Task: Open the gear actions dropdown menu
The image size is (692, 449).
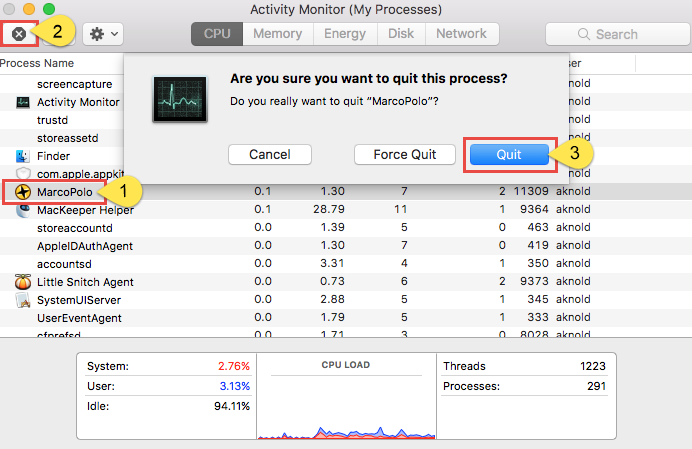Action: [x=103, y=34]
